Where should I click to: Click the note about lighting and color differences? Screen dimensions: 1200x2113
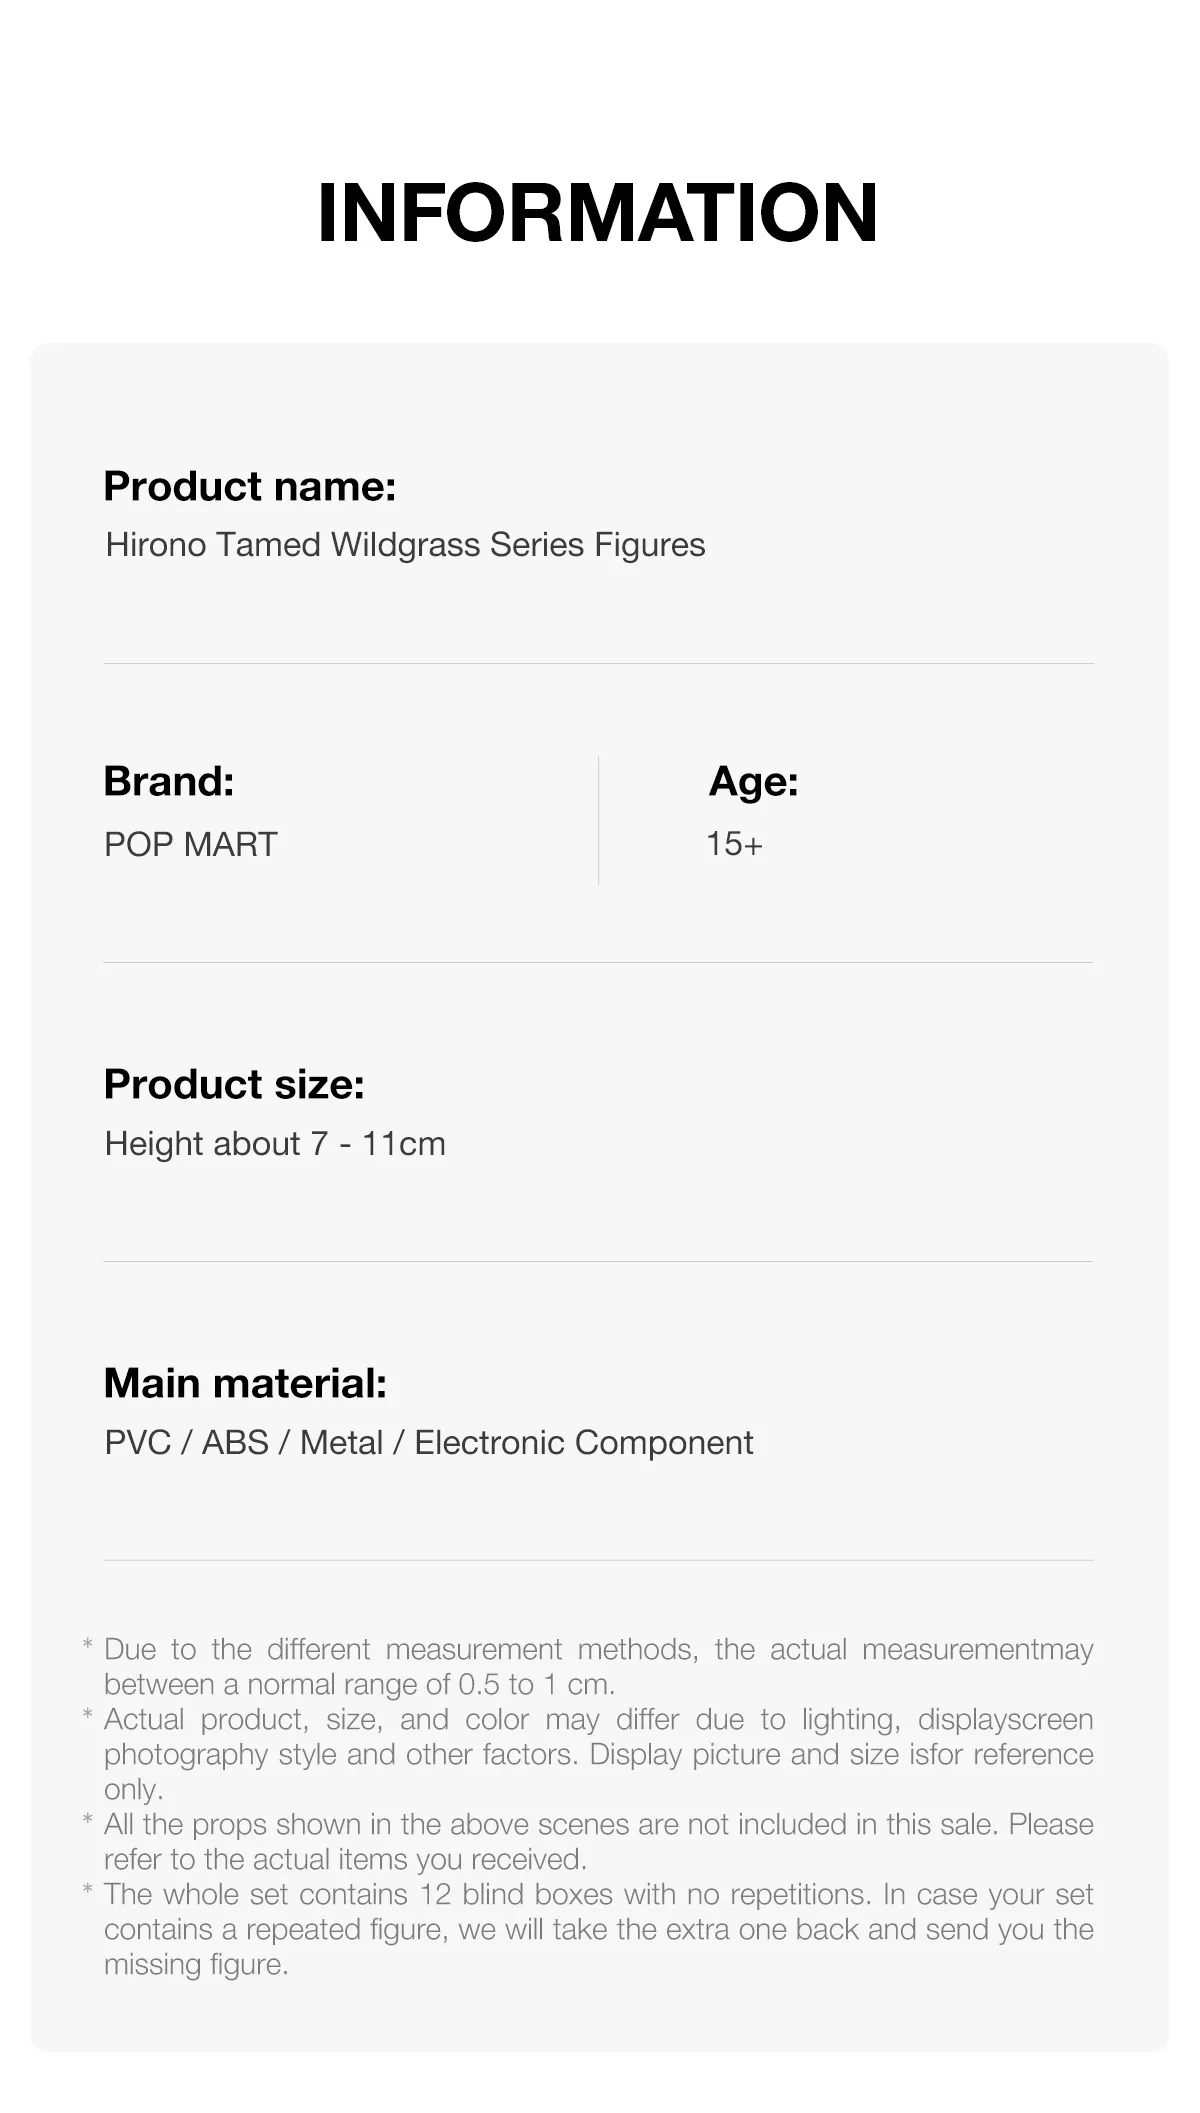598,1754
